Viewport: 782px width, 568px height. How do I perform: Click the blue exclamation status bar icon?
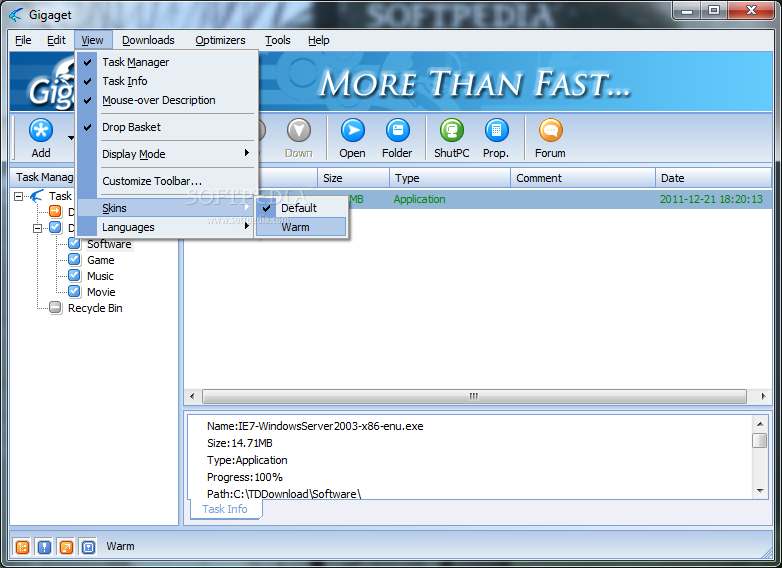click(x=44, y=547)
